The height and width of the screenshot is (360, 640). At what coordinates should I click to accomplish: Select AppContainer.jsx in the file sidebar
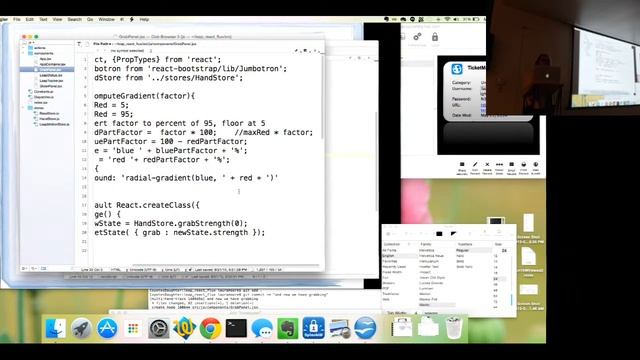[x=52, y=64]
